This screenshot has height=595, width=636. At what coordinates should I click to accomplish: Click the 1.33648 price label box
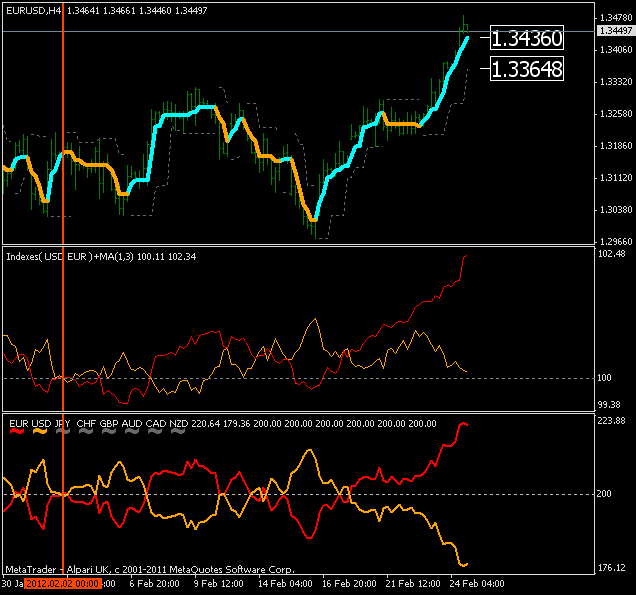click(526, 69)
